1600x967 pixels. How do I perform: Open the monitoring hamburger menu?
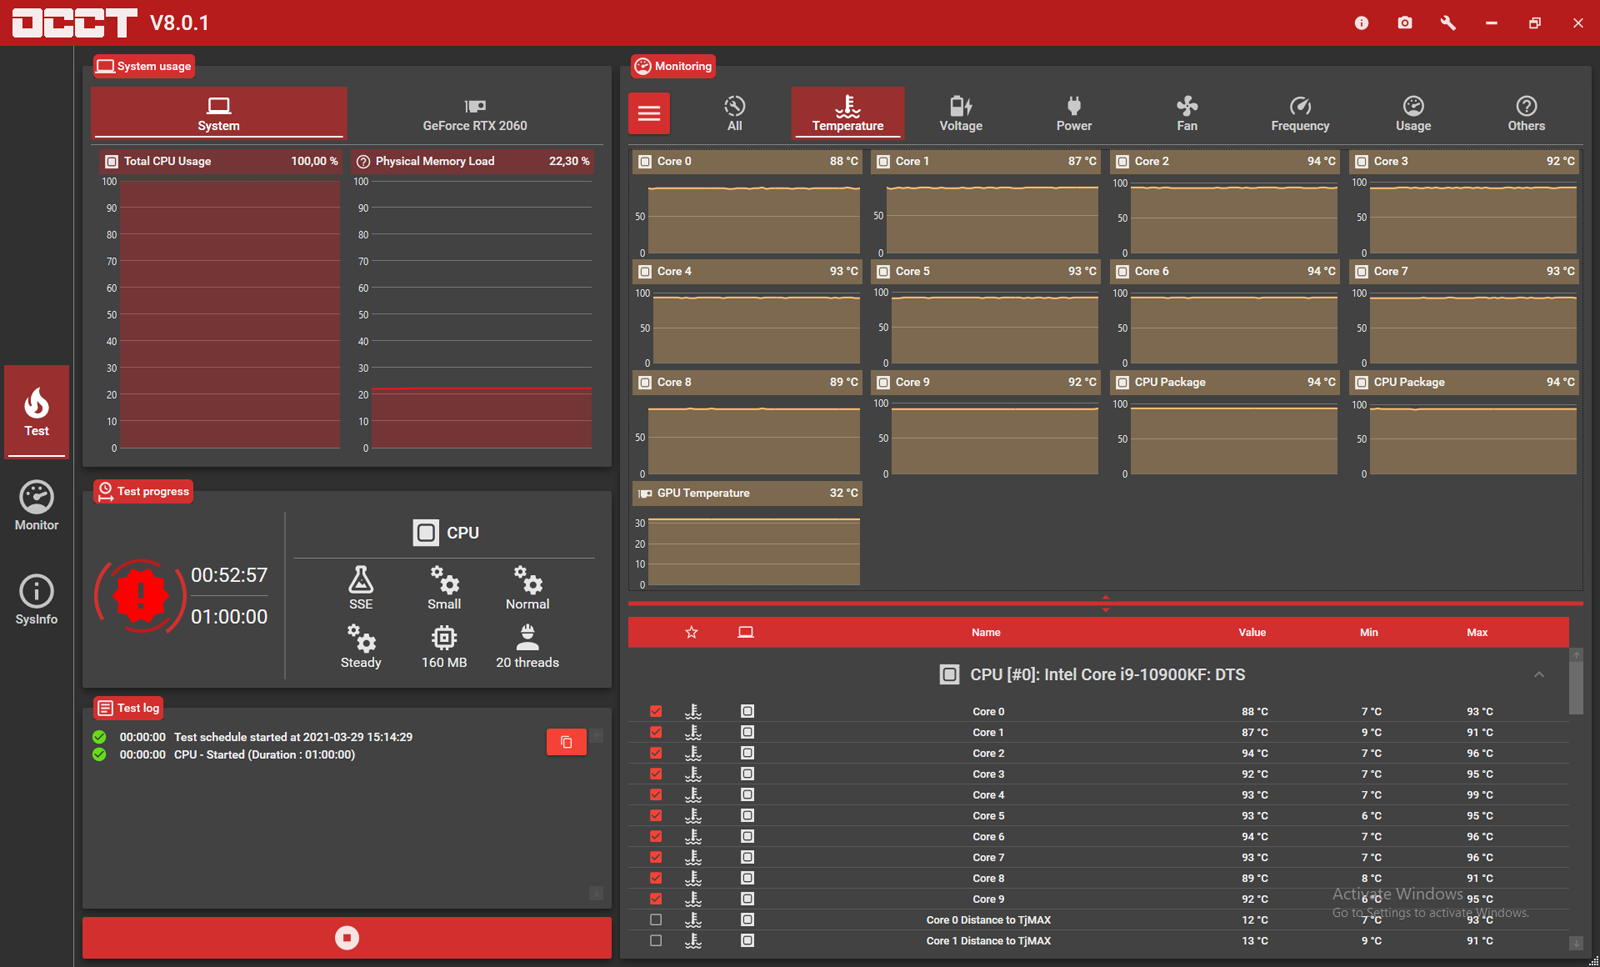point(649,113)
